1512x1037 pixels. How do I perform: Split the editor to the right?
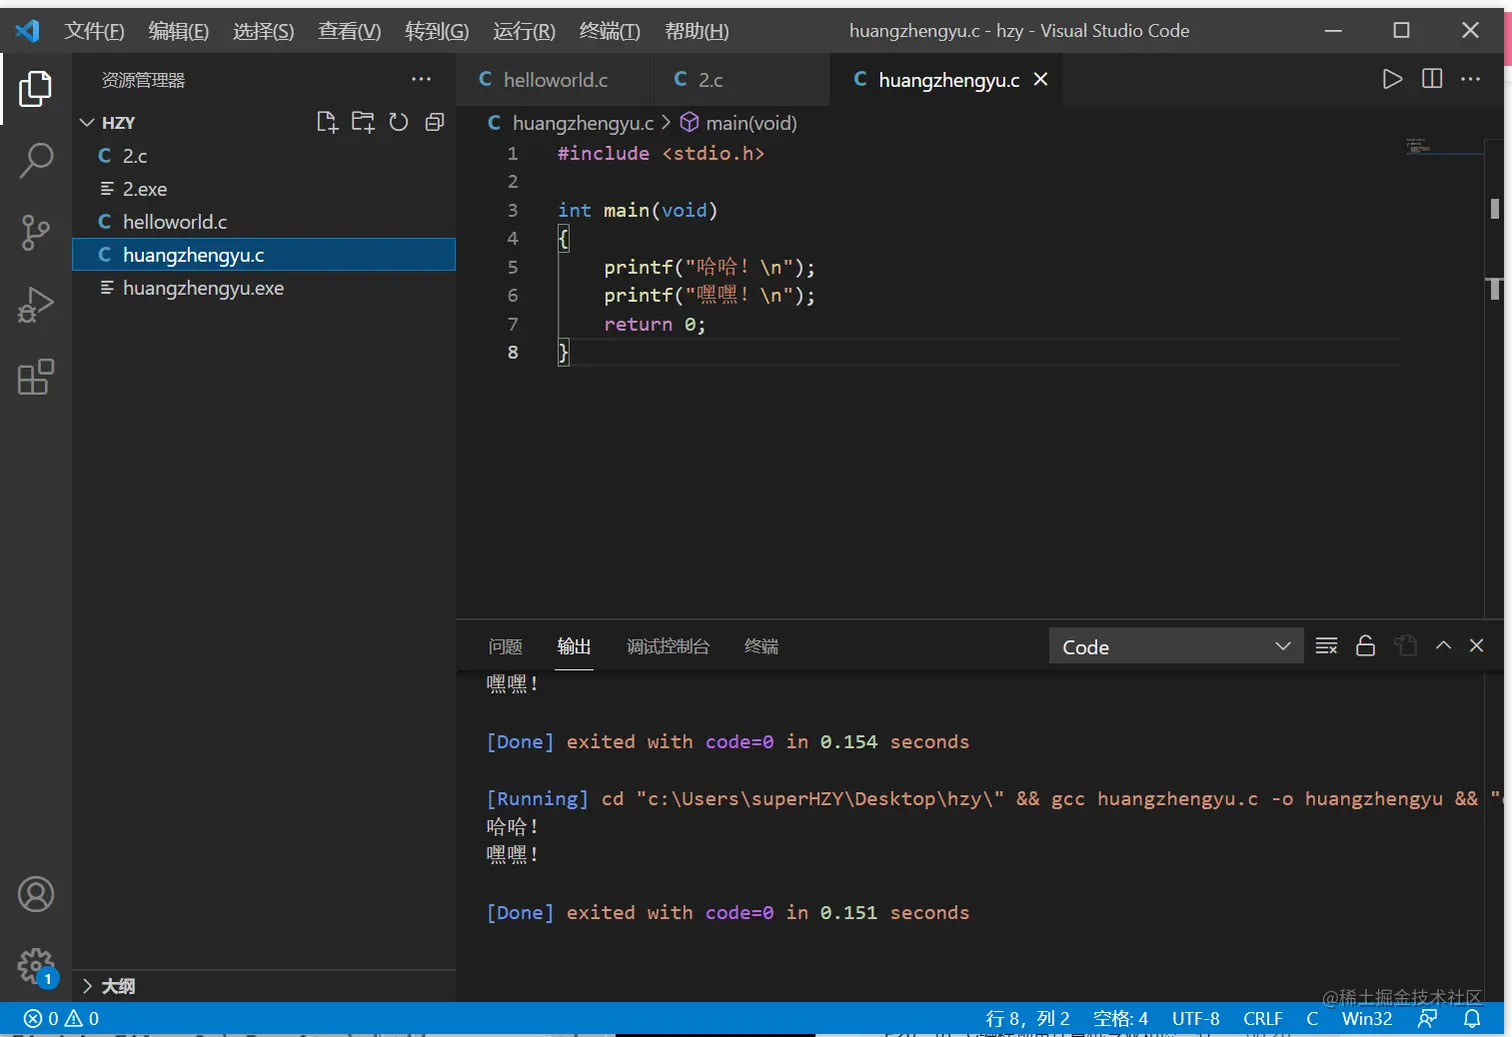tap(1432, 79)
